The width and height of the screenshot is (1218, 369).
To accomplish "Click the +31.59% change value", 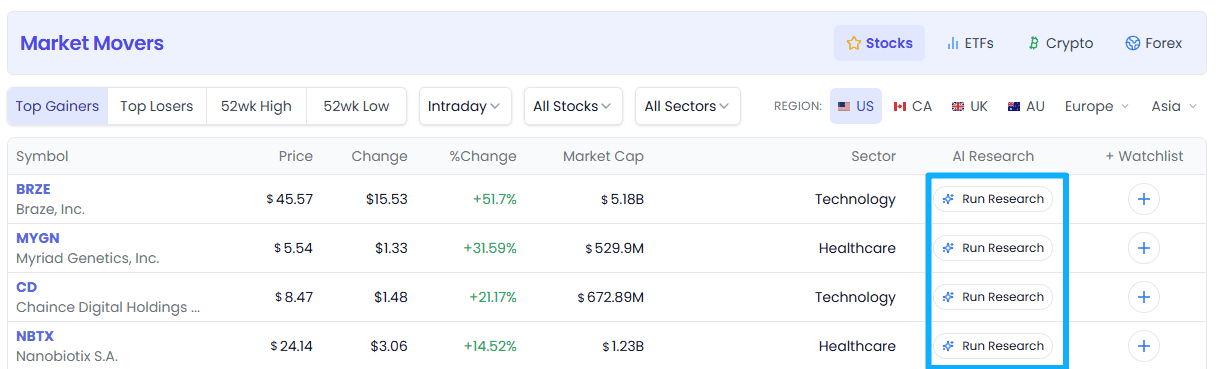I will [490, 248].
